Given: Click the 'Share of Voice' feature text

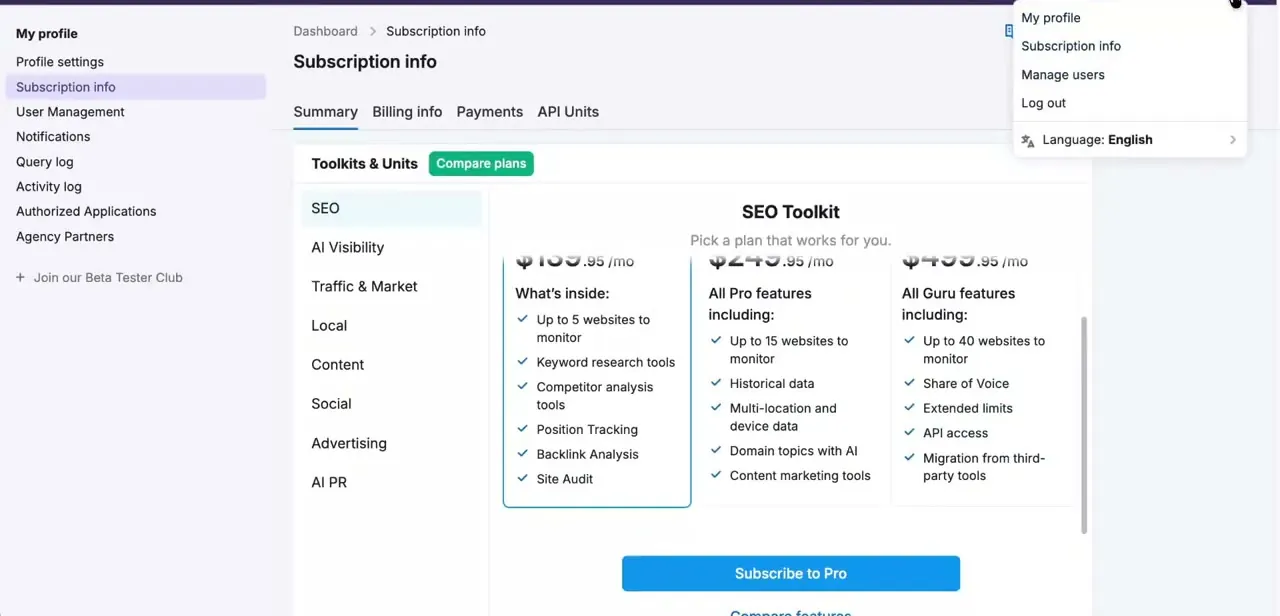Looking at the screenshot, I should click(x=966, y=384).
